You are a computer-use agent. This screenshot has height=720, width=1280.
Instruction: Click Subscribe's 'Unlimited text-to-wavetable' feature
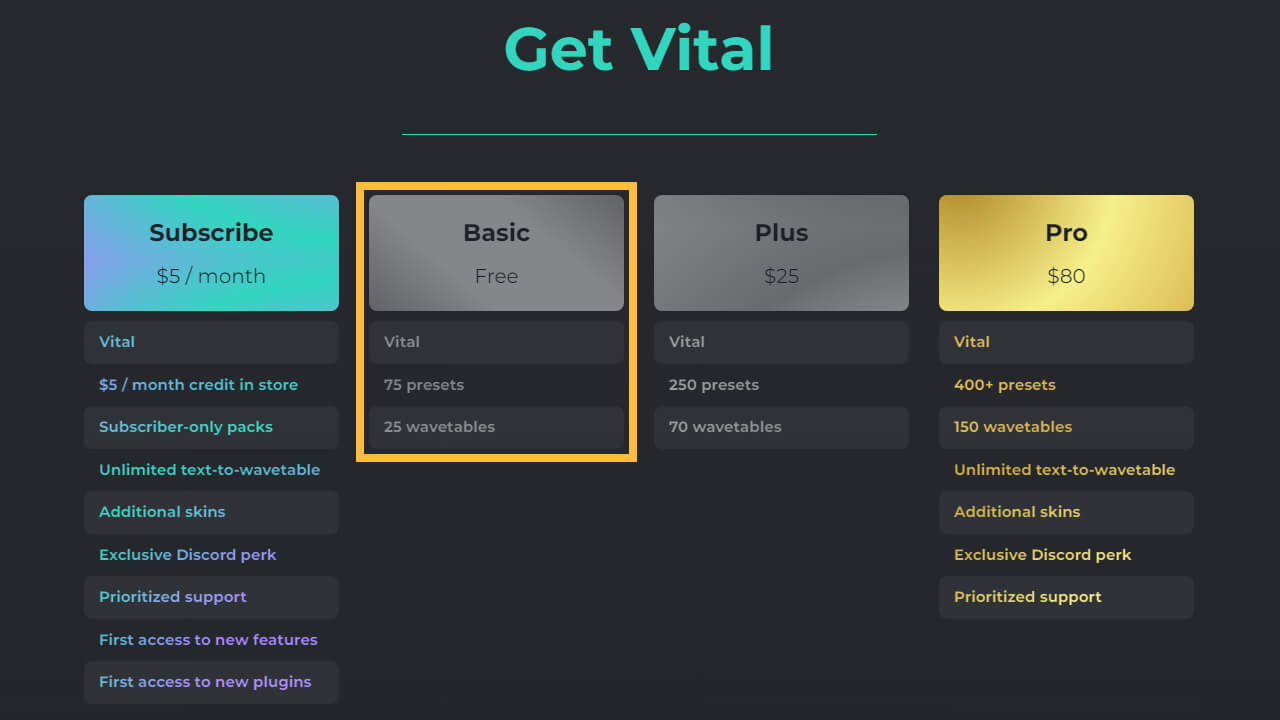tap(211, 470)
